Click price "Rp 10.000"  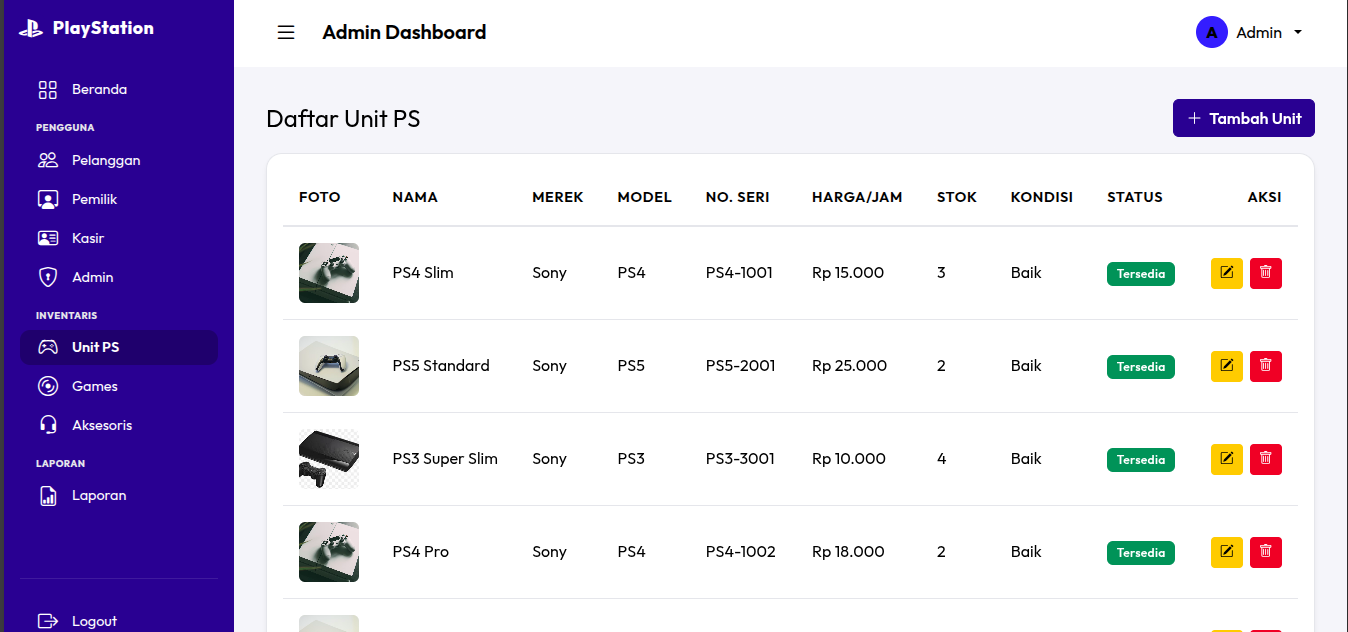tap(849, 459)
